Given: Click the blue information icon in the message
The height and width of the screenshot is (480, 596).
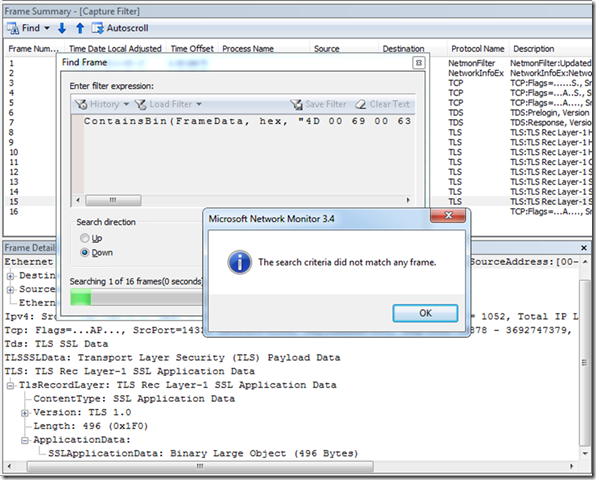Looking at the screenshot, I should click(239, 262).
